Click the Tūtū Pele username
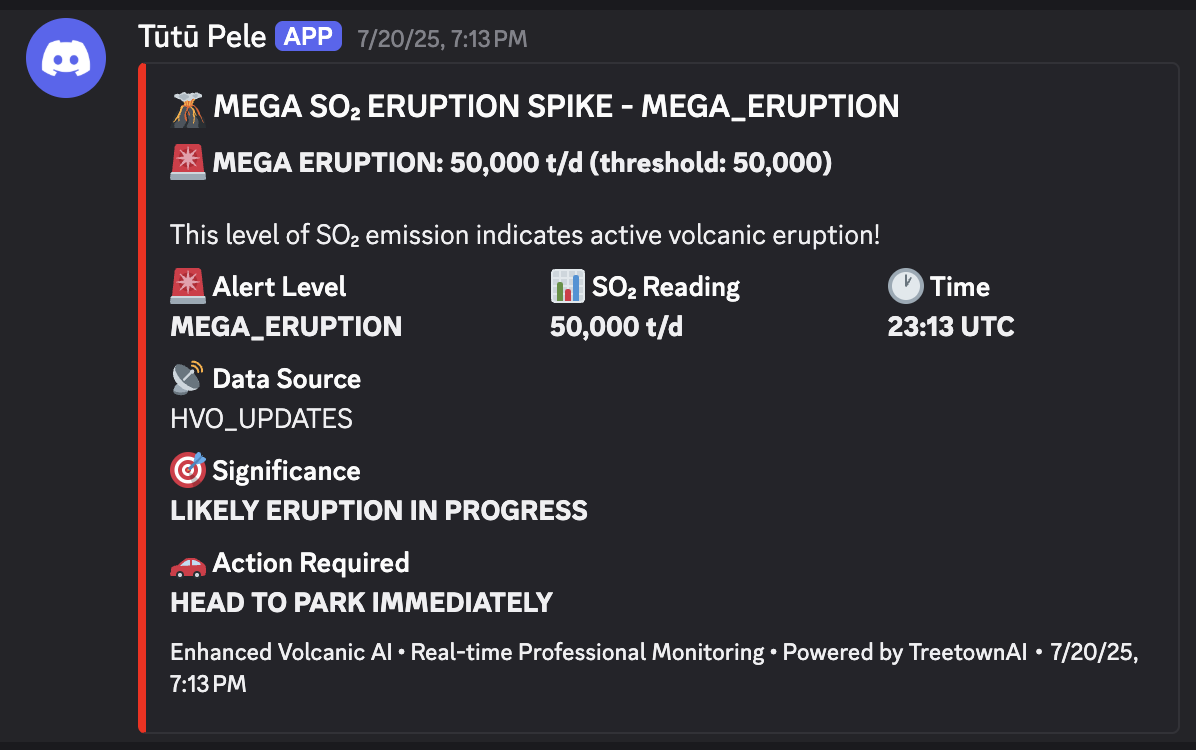The image size is (1196, 750). pos(202,38)
